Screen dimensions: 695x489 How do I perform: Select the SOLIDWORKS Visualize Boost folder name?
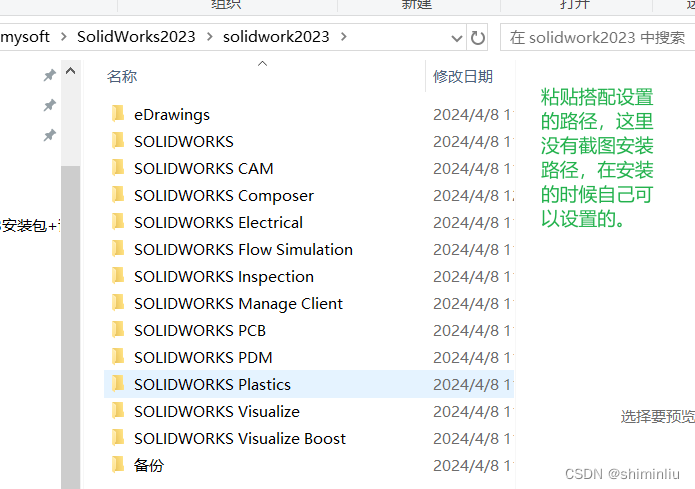tap(240, 438)
